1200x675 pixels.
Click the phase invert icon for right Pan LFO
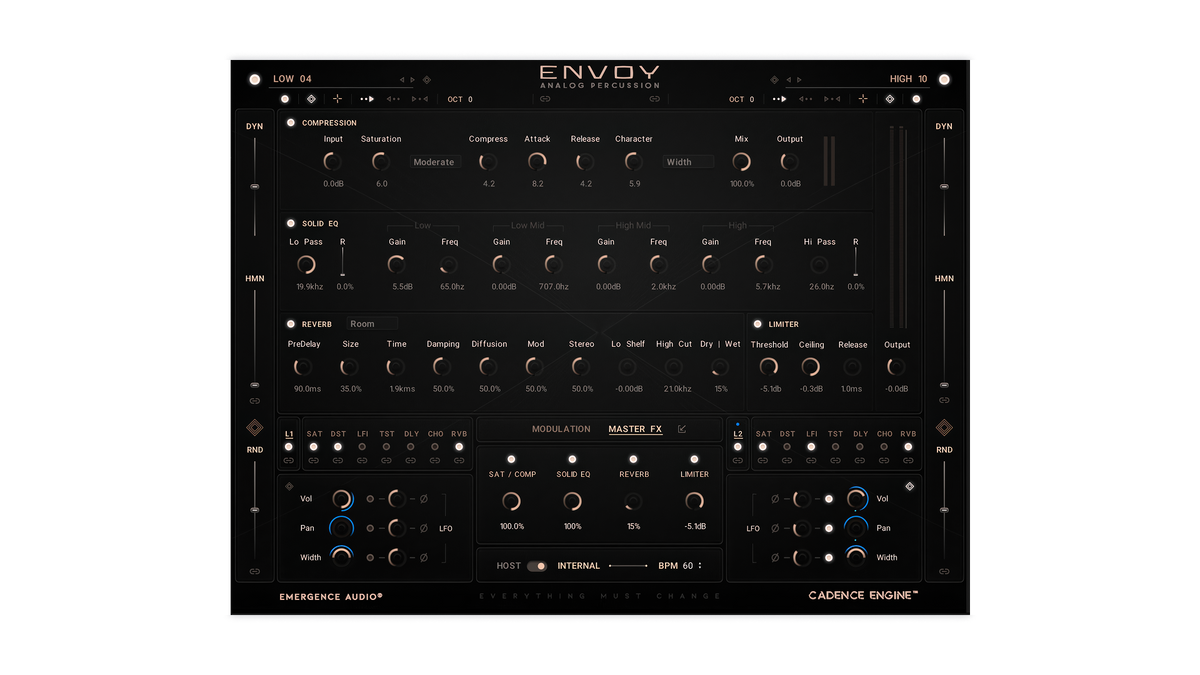pyautogui.click(x=775, y=528)
